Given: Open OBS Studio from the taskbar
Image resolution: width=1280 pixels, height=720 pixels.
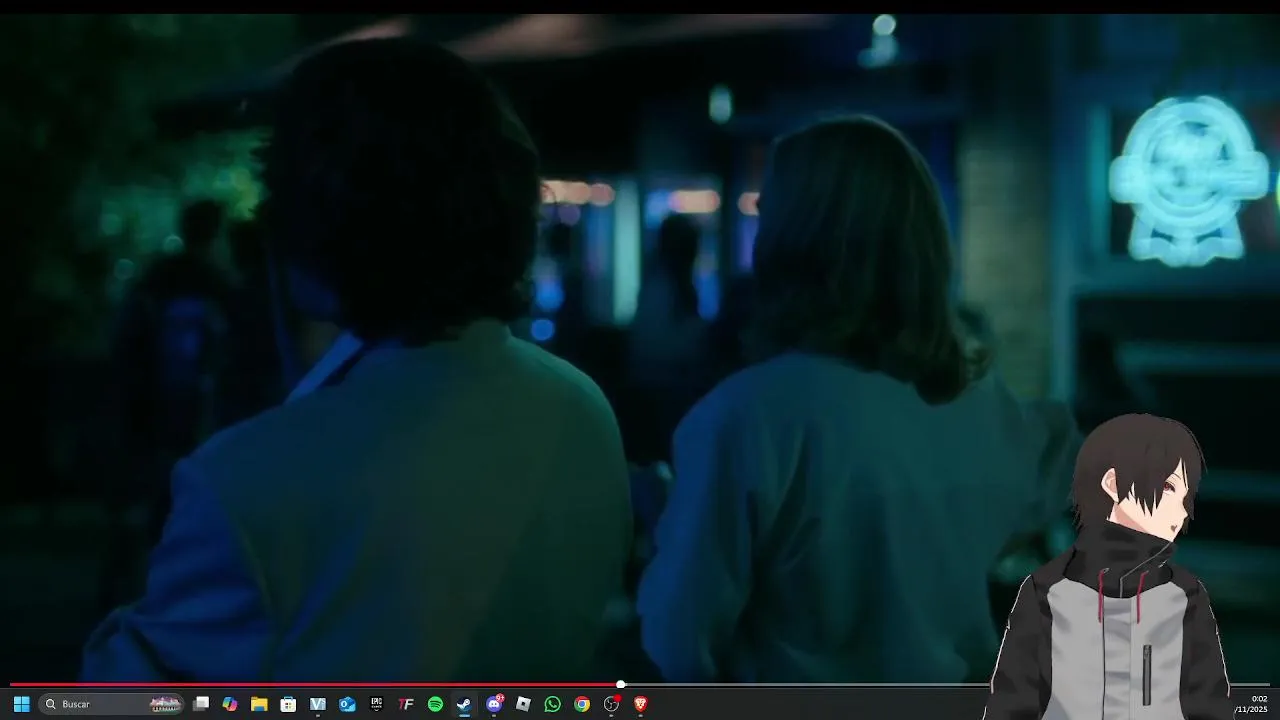Looking at the screenshot, I should tap(611, 704).
